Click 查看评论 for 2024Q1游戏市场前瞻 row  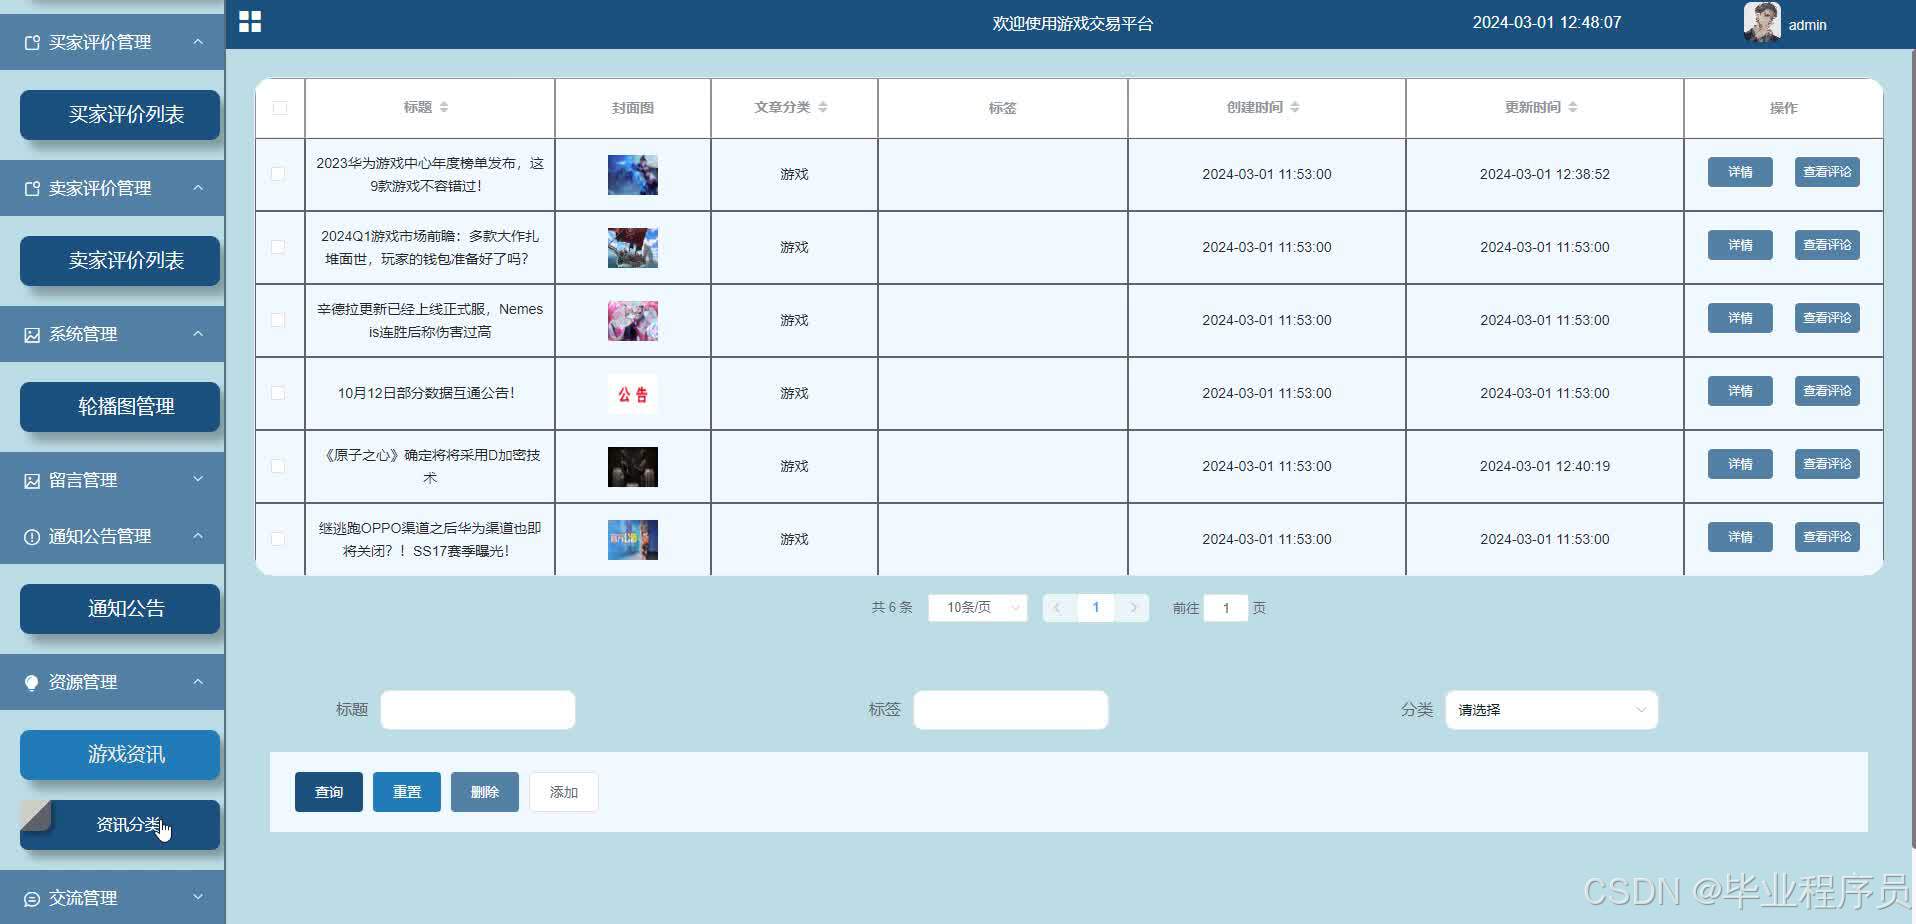[1827, 245]
